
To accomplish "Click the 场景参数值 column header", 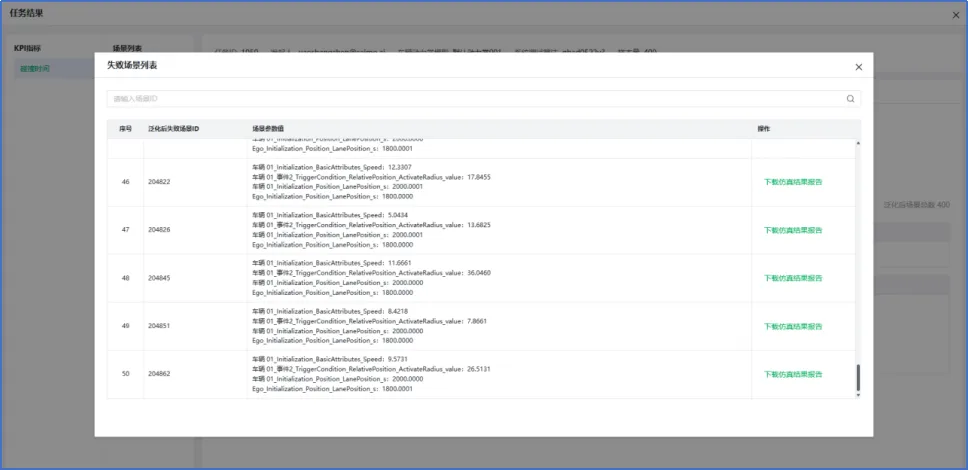I will click(x=268, y=129).
